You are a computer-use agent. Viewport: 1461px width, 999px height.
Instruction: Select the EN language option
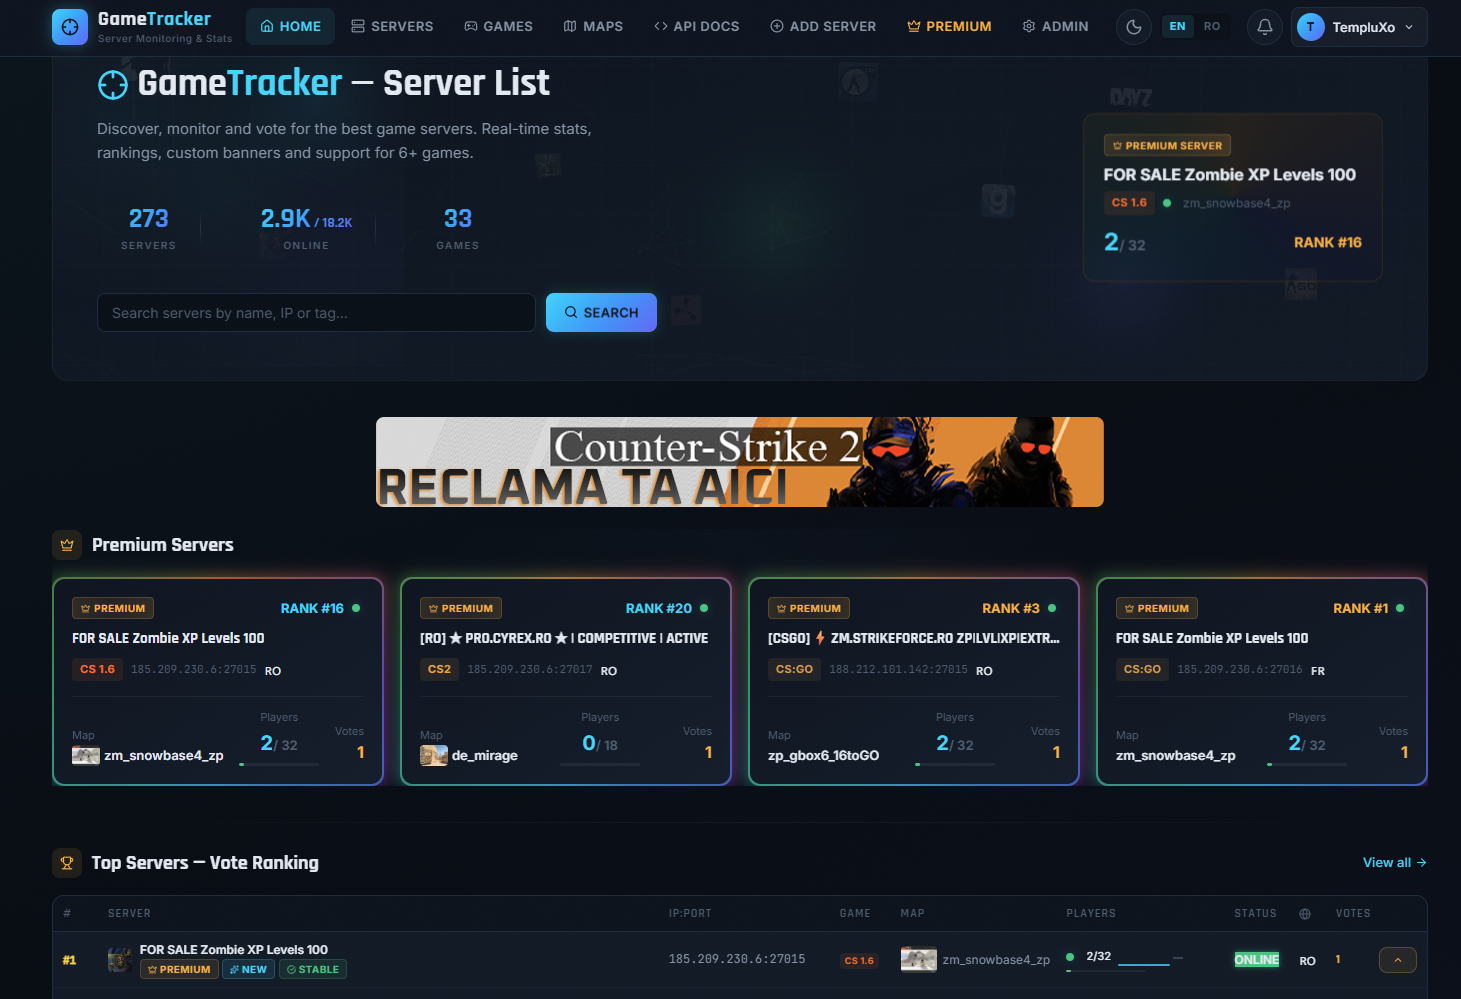[x=1177, y=26]
